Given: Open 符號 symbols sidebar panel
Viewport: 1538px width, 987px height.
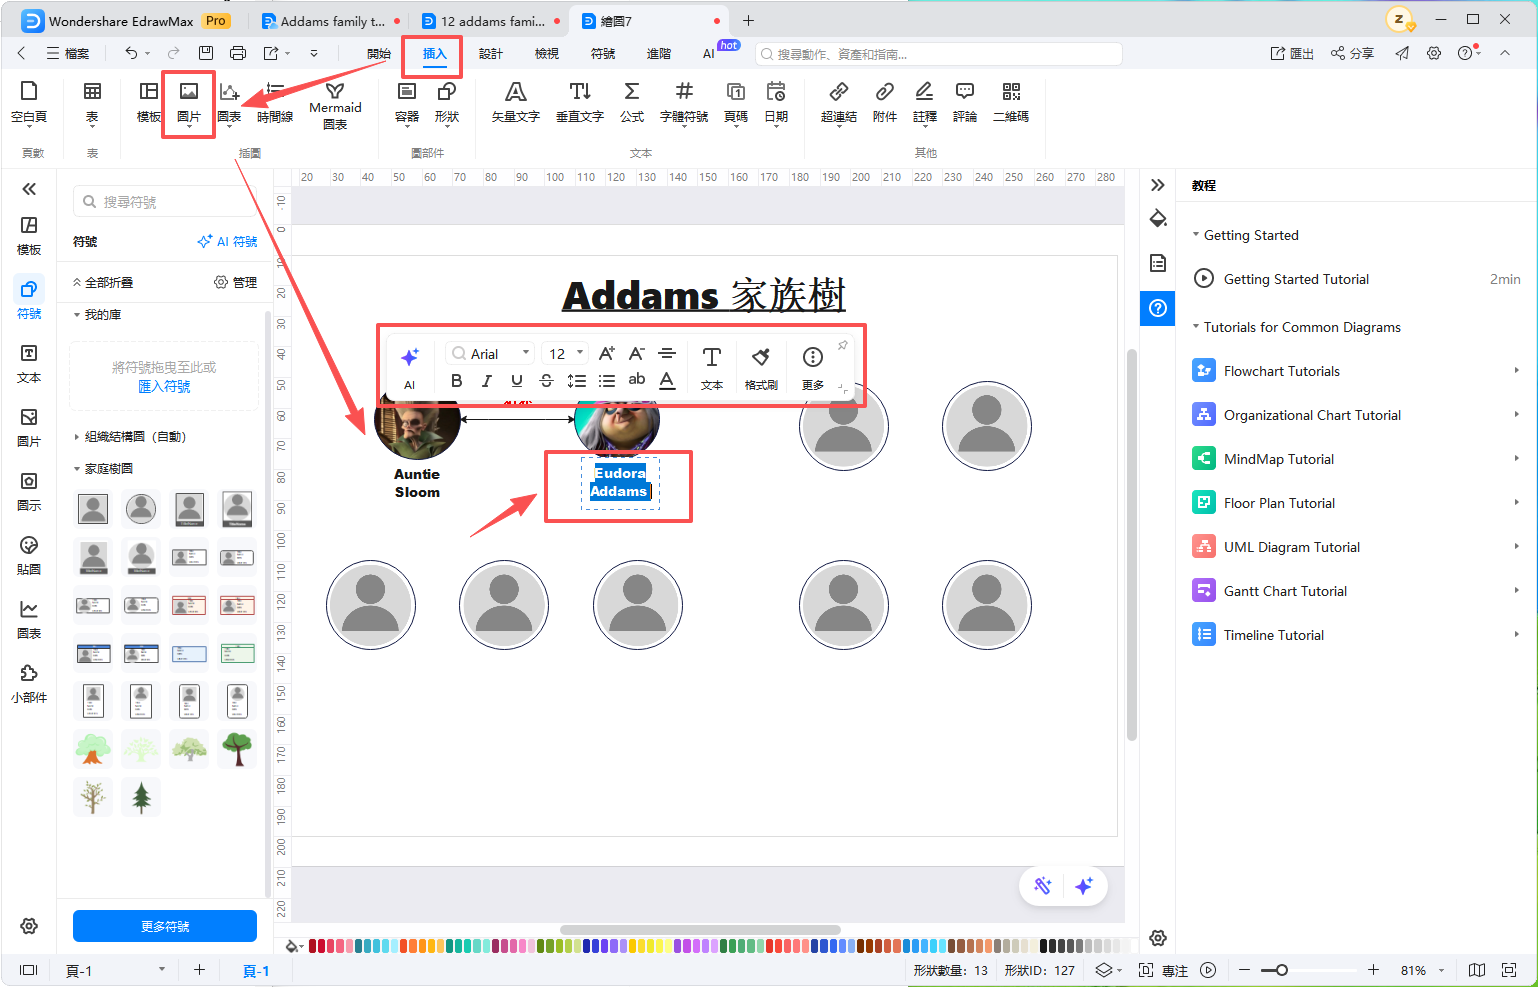Looking at the screenshot, I should (29, 299).
